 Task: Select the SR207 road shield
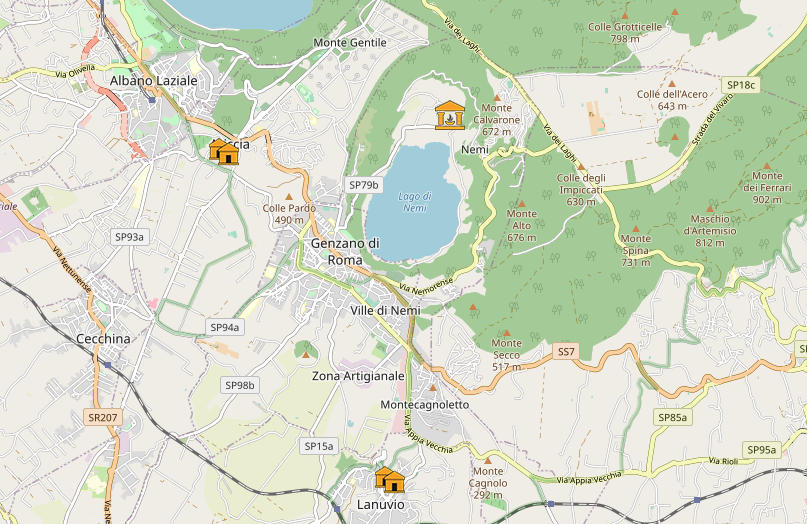click(x=102, y=416)
